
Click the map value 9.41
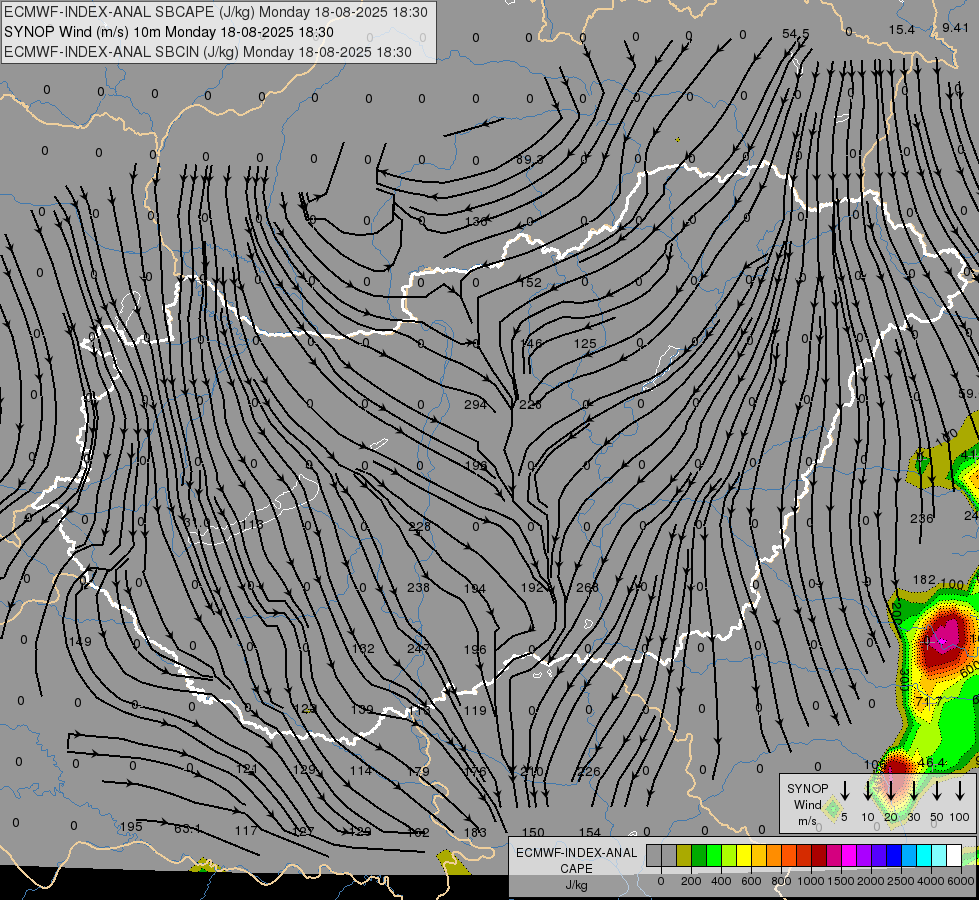pyautogui.click(x=955, y=27)
